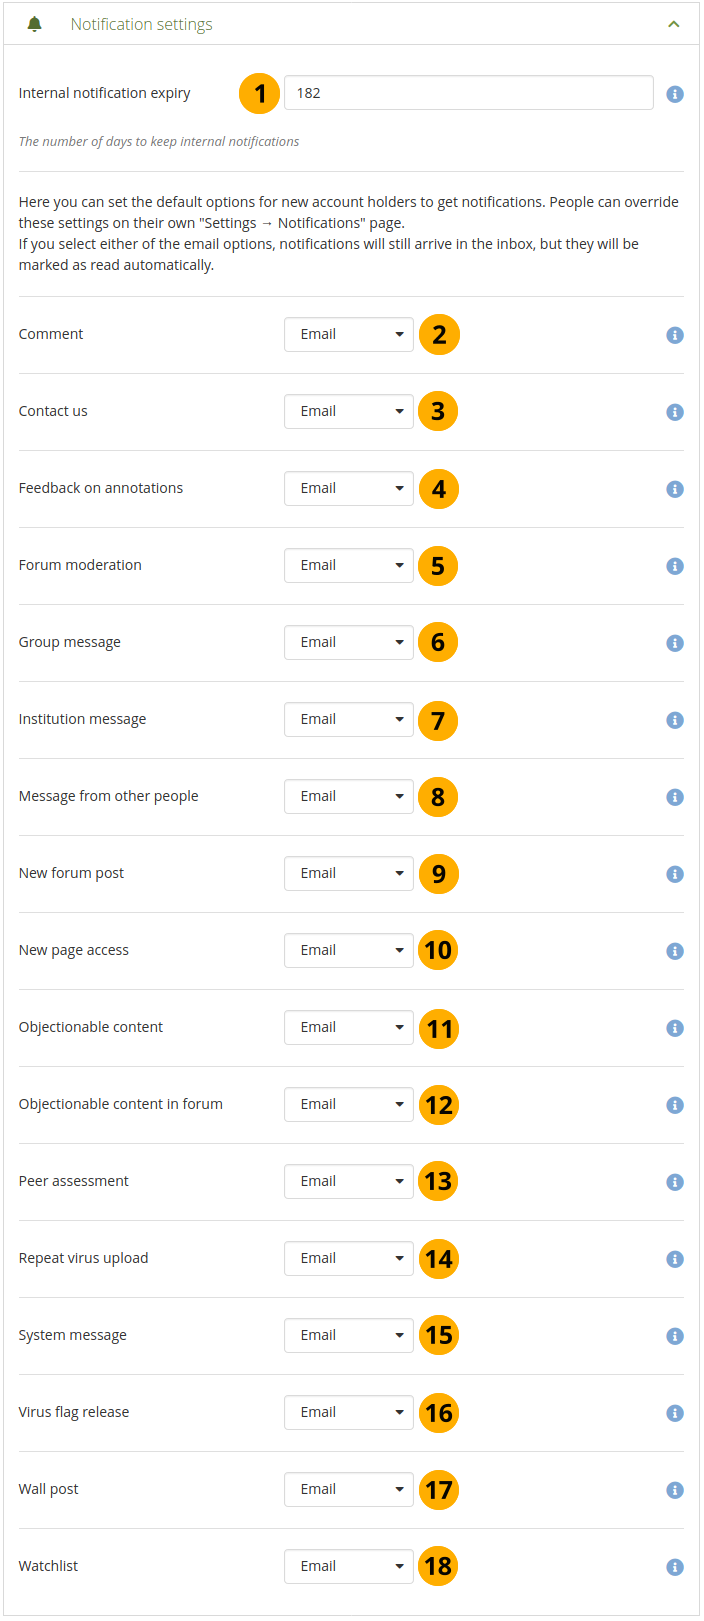The image size is (704, 1621).
Task: Expand the Message from other people dropdown
Action: coord(348,797)
